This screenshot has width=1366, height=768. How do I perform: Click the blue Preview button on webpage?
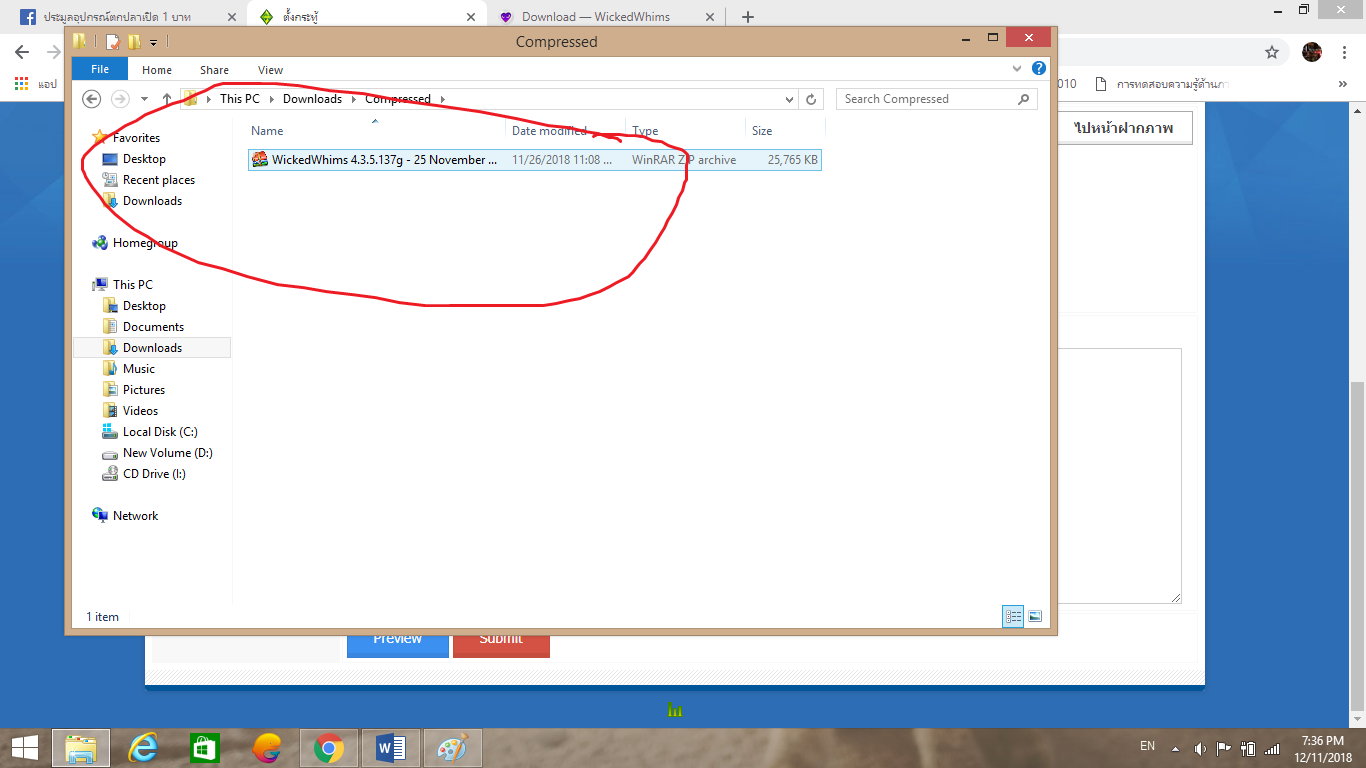tap(398, 642)
